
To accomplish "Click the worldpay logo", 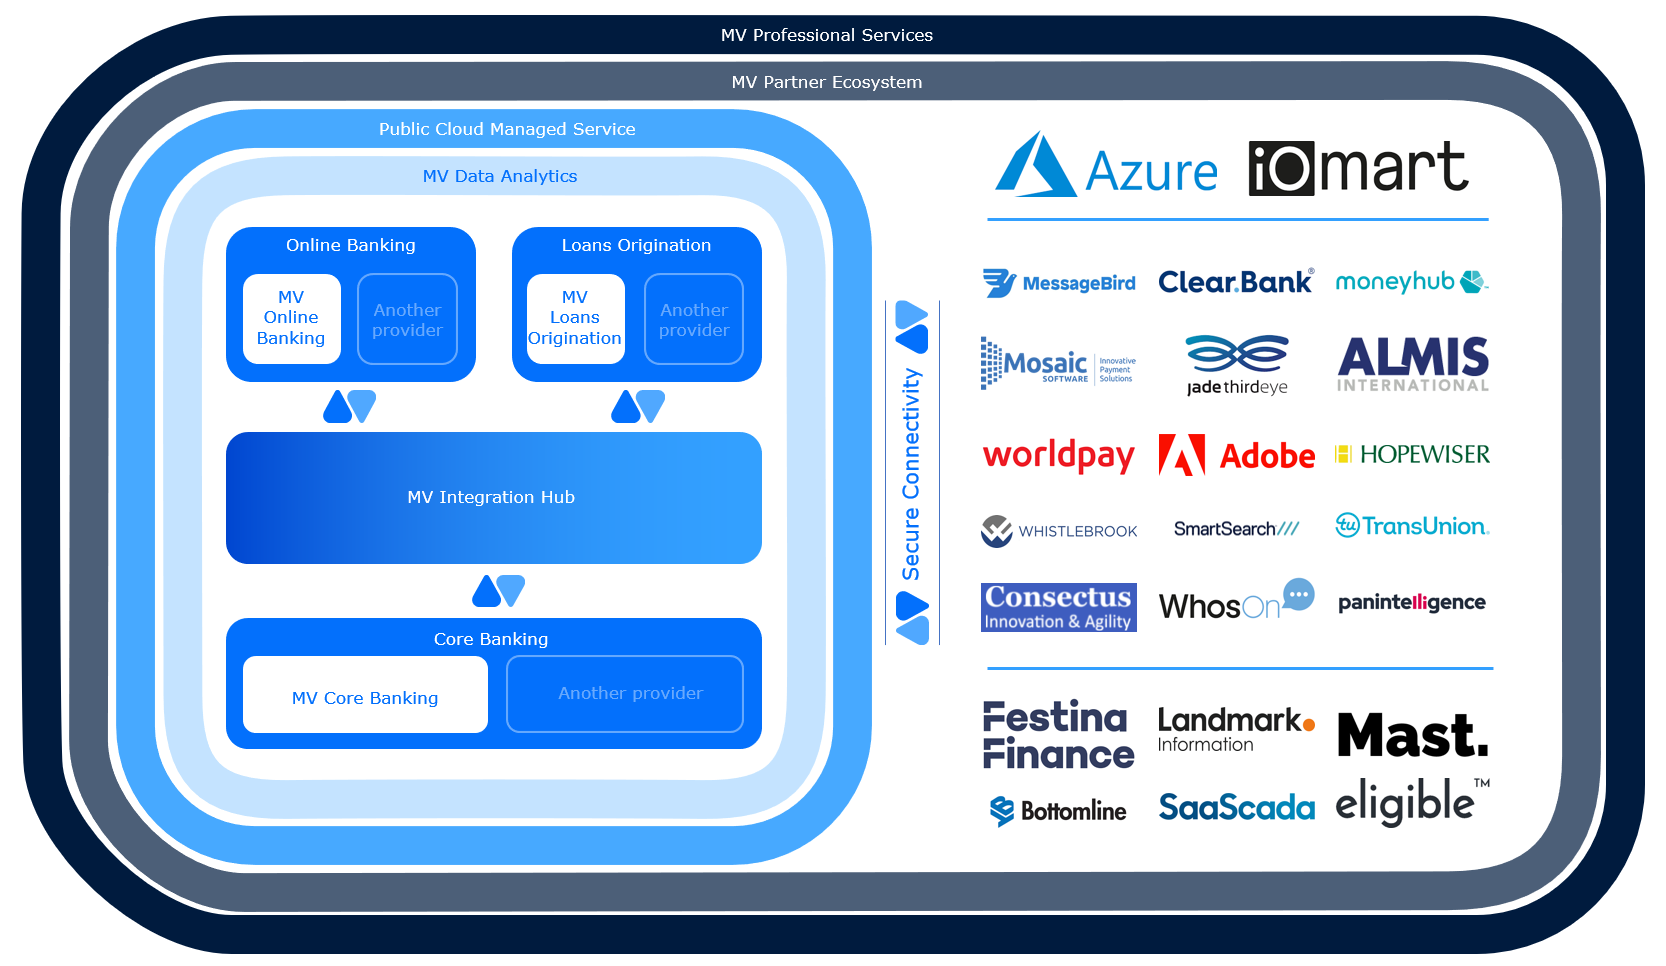I will (1058, 455).
